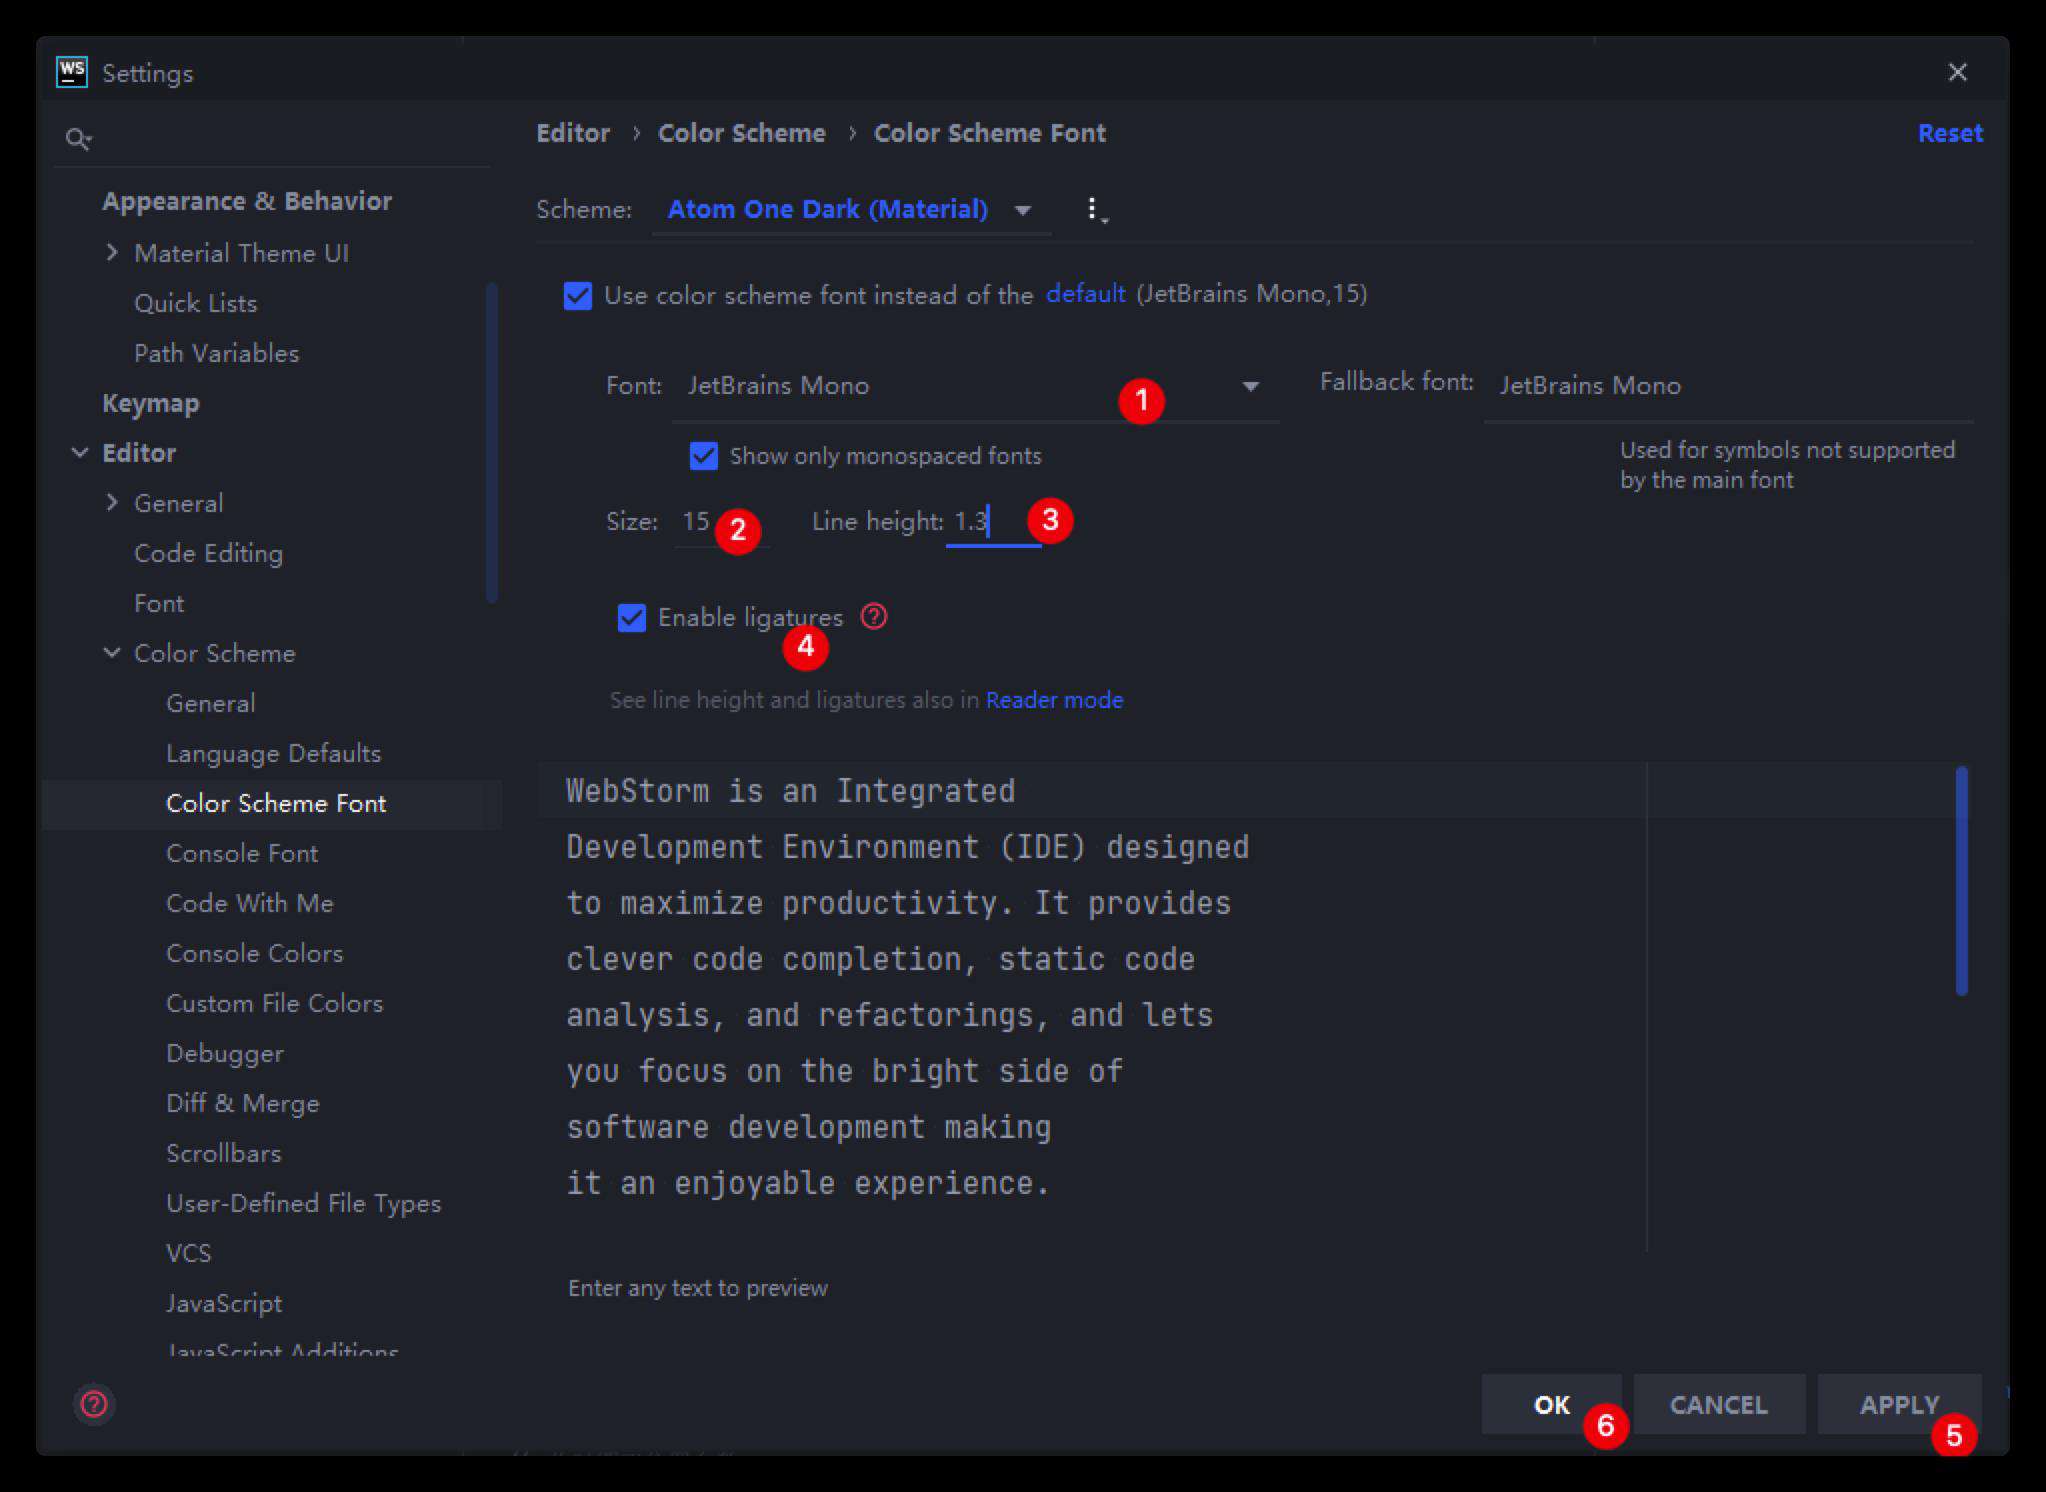2046x1492 pixels.
Task: Click Editor in the breadcrumb
Action: (x=573, y=133)
